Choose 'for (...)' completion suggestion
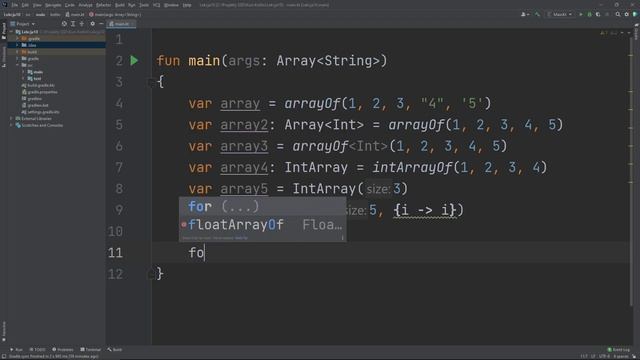The image size is (640, 360). click(x=262, y=207)
